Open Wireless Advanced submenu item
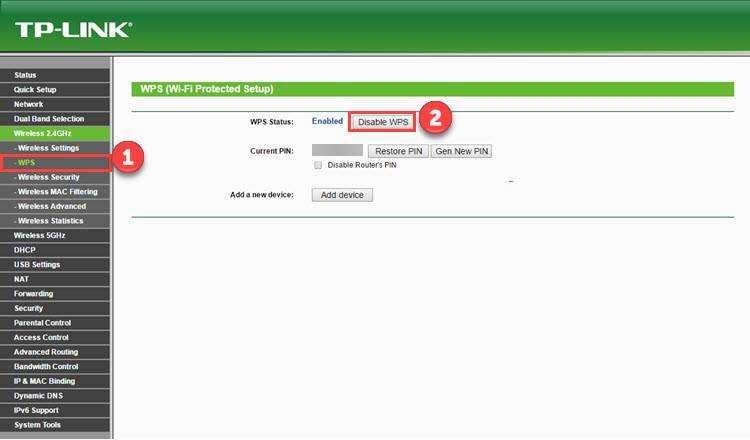 55,206
